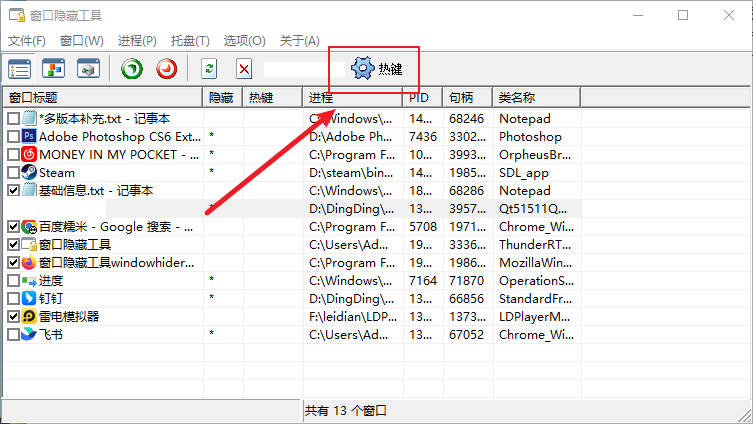Click the 共有 13 个窗口 status text

(345, 411)
